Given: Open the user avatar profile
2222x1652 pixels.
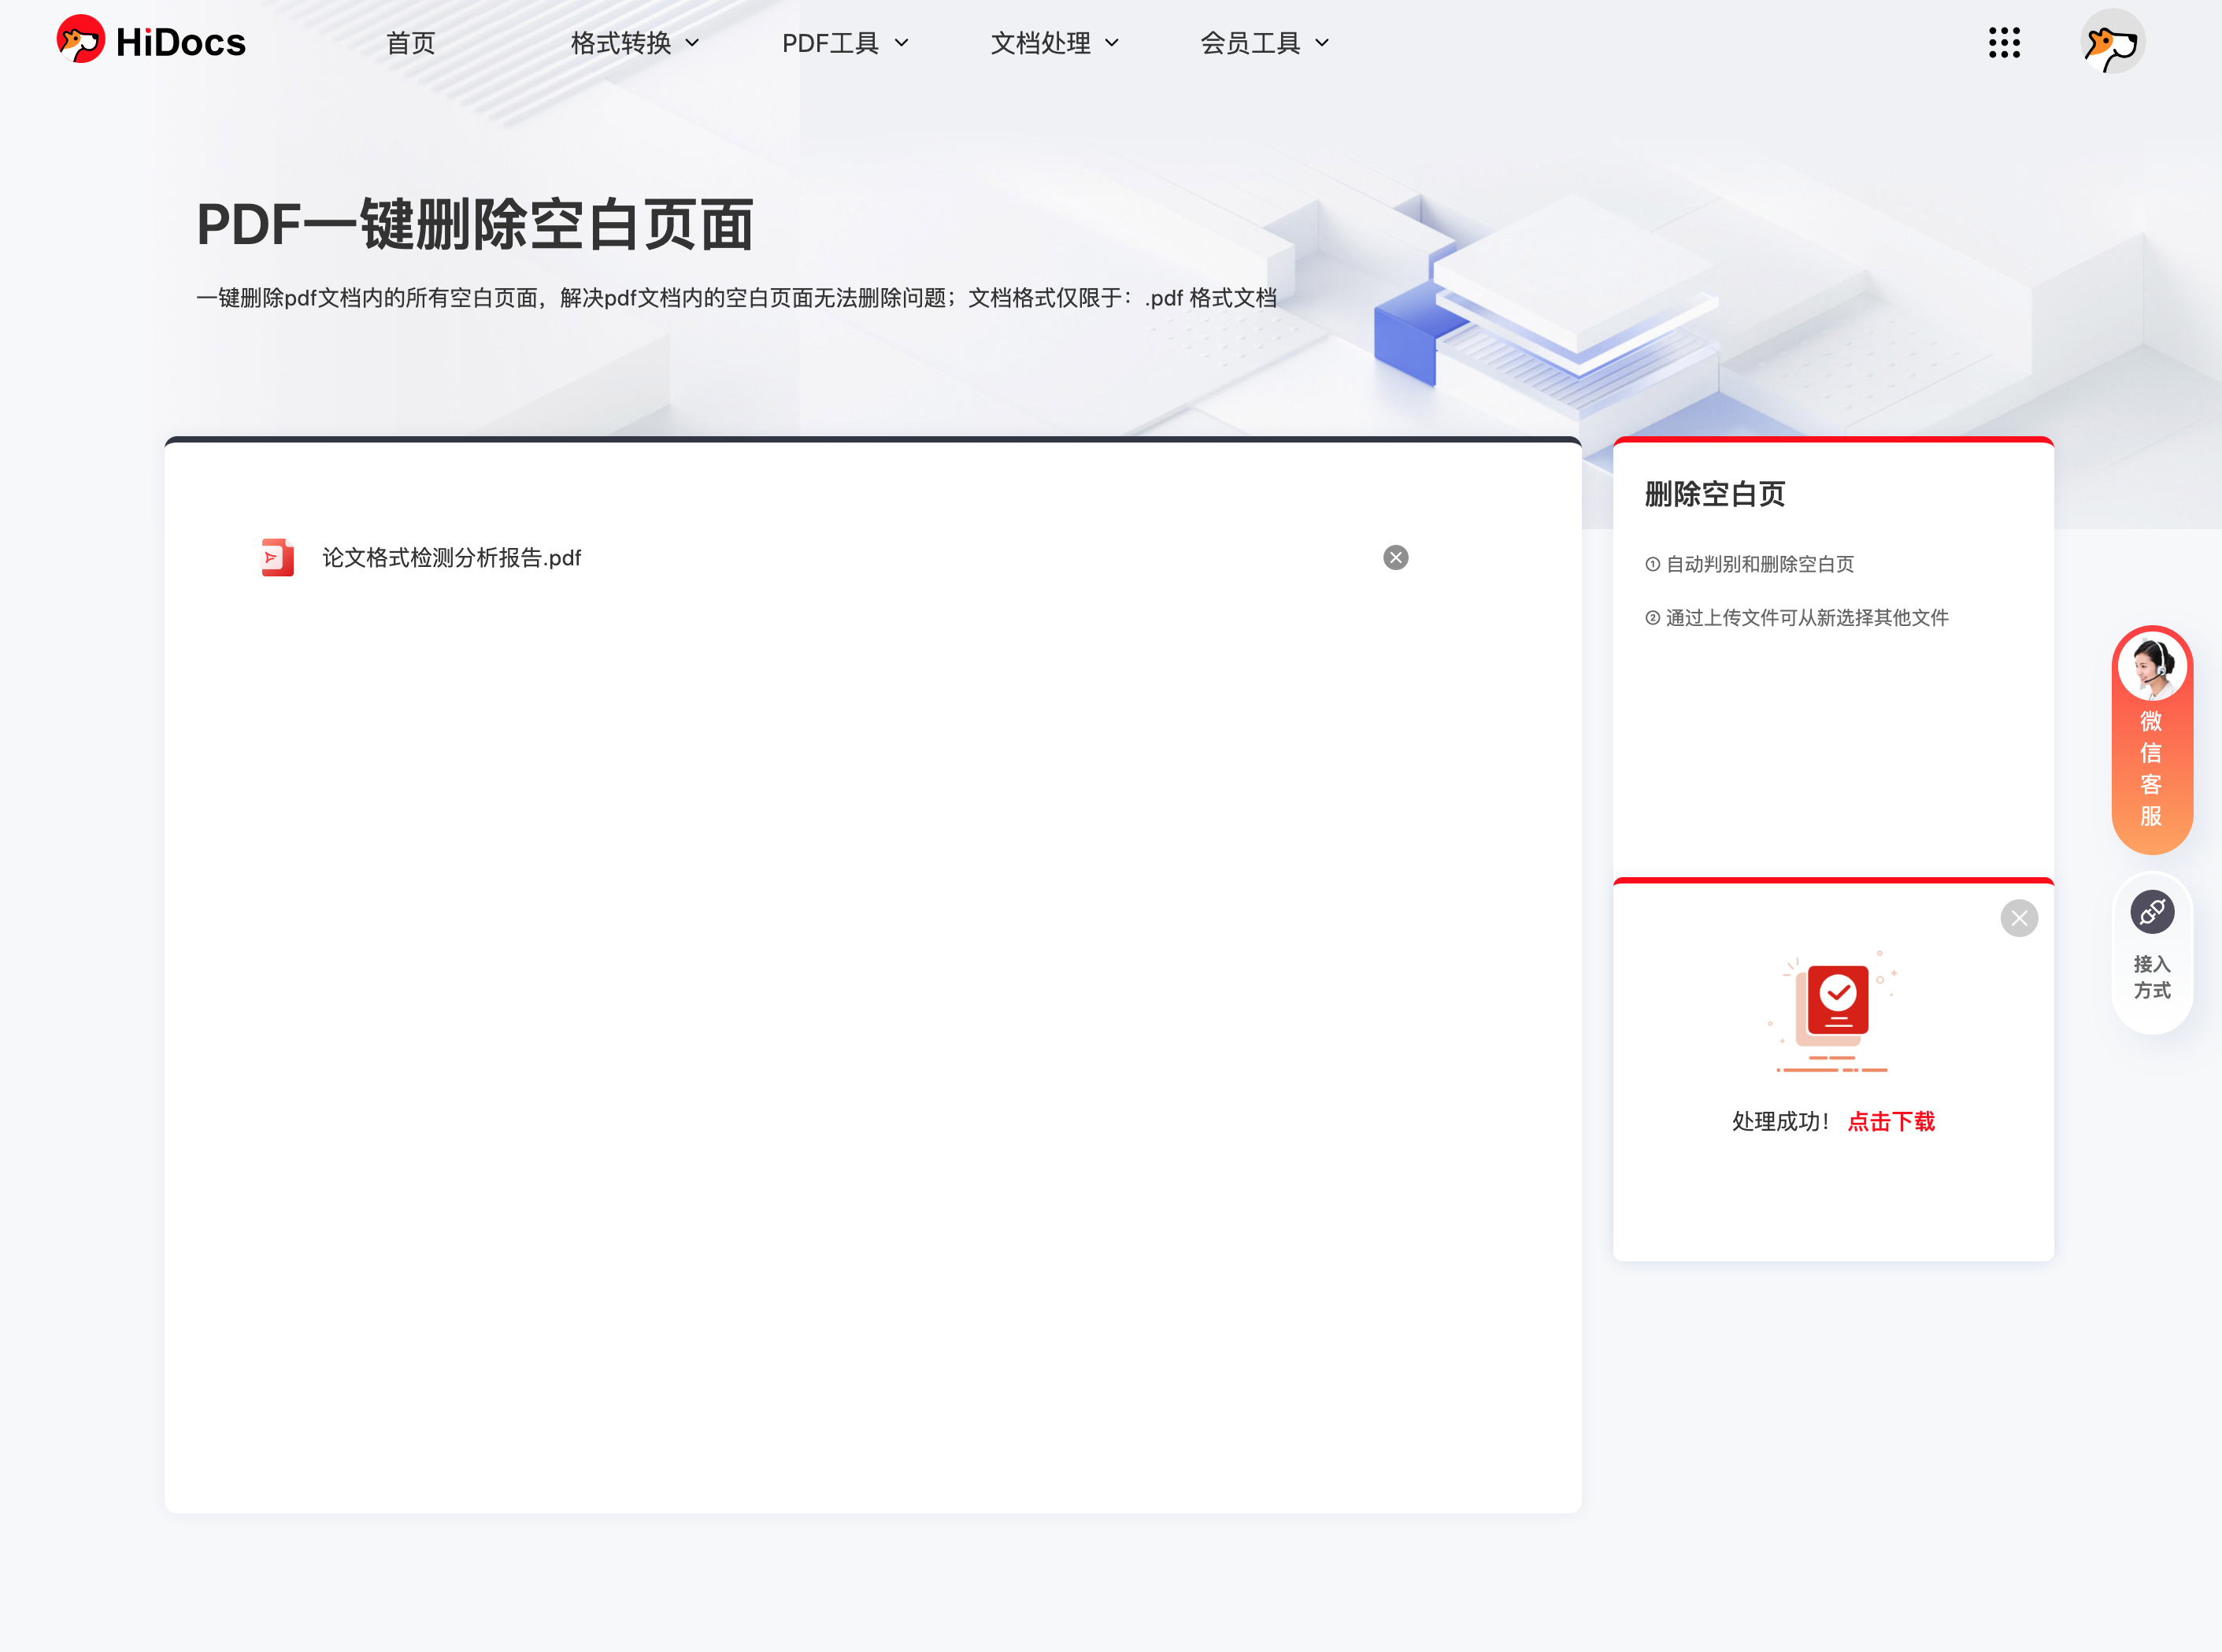Looking at the screenshot, I should tap(2112, 42).
